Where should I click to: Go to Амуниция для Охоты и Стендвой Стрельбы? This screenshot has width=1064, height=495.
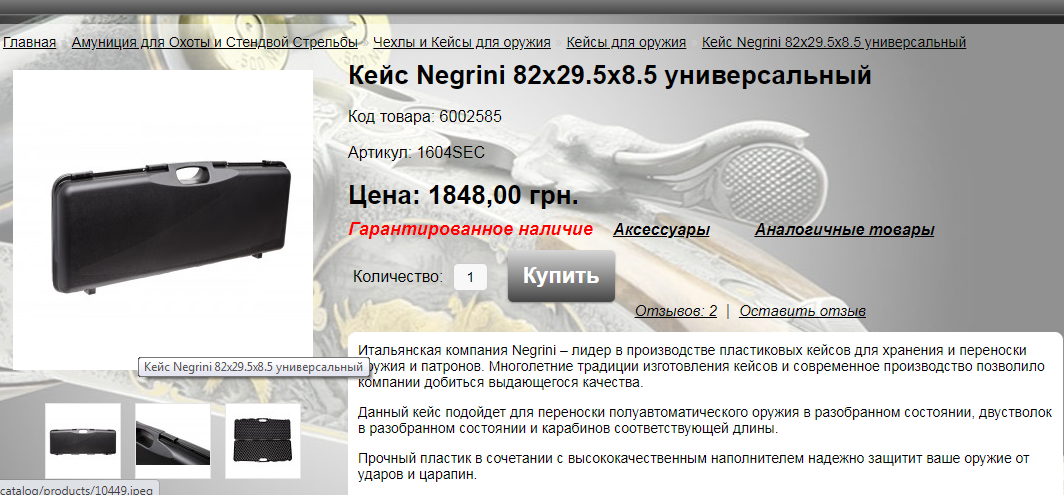[x=215, y=43]
